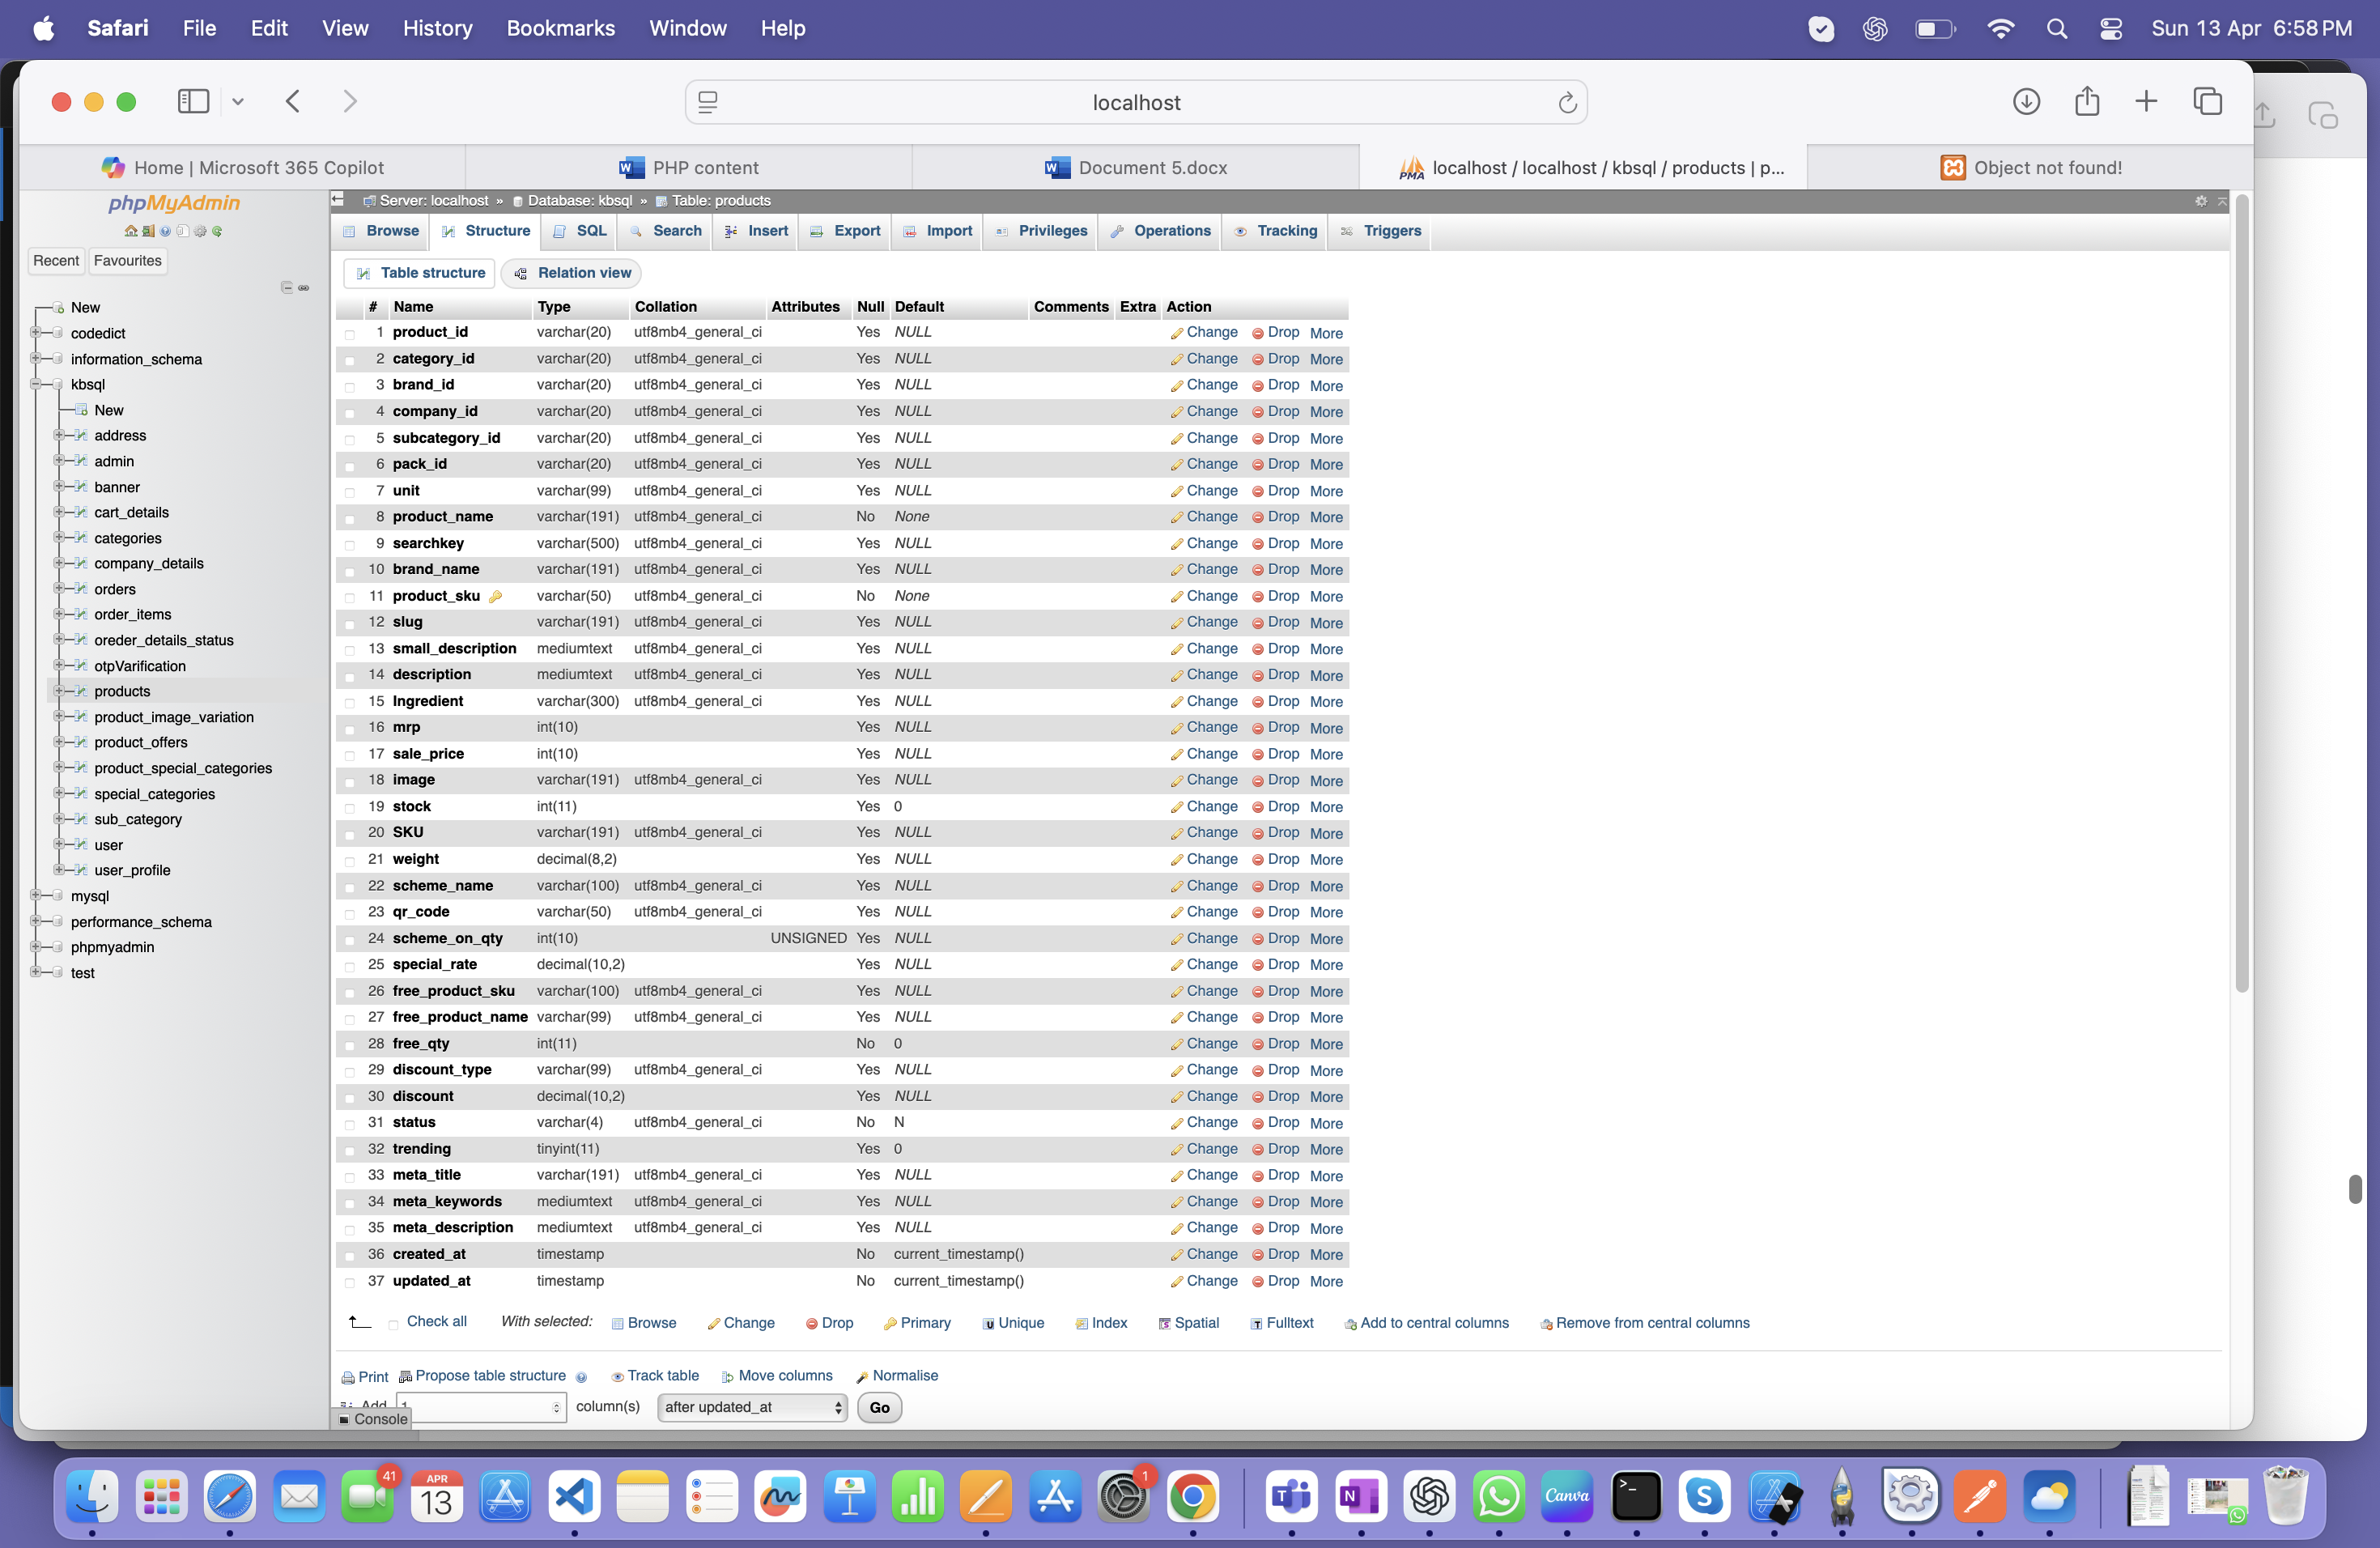
Task: Click the log out door icon
Action: pyautogui.click(x=148, y=231)
